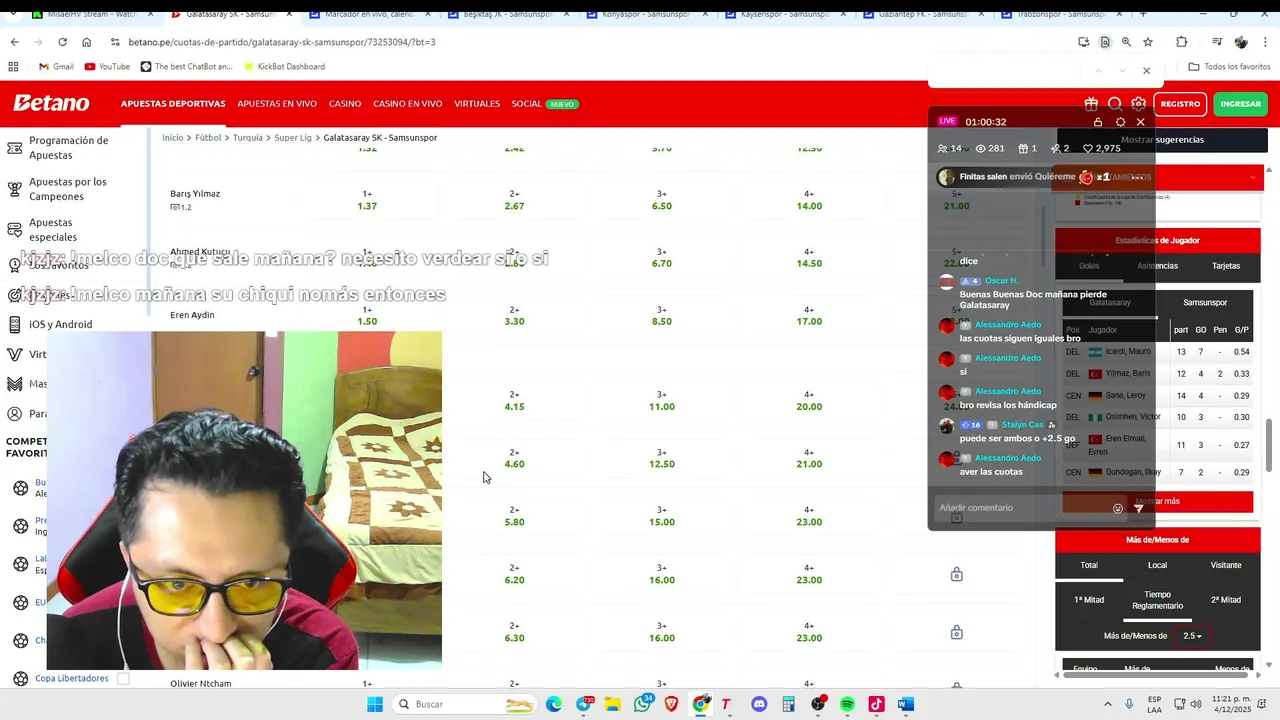
Task: Click the find bar next-result arrow
Action: click(x=1122, y=71)
